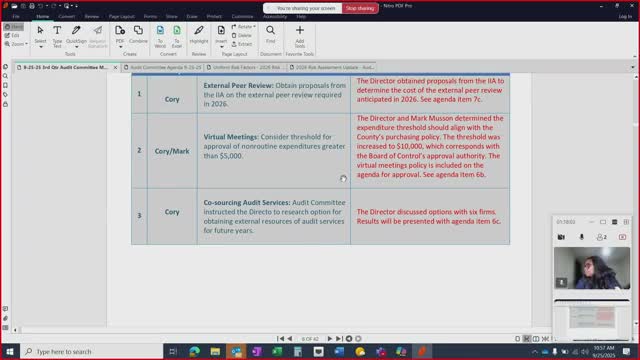Click Log In link
Image resolution: width=640 pixels, height=360 pixels.
625,17
